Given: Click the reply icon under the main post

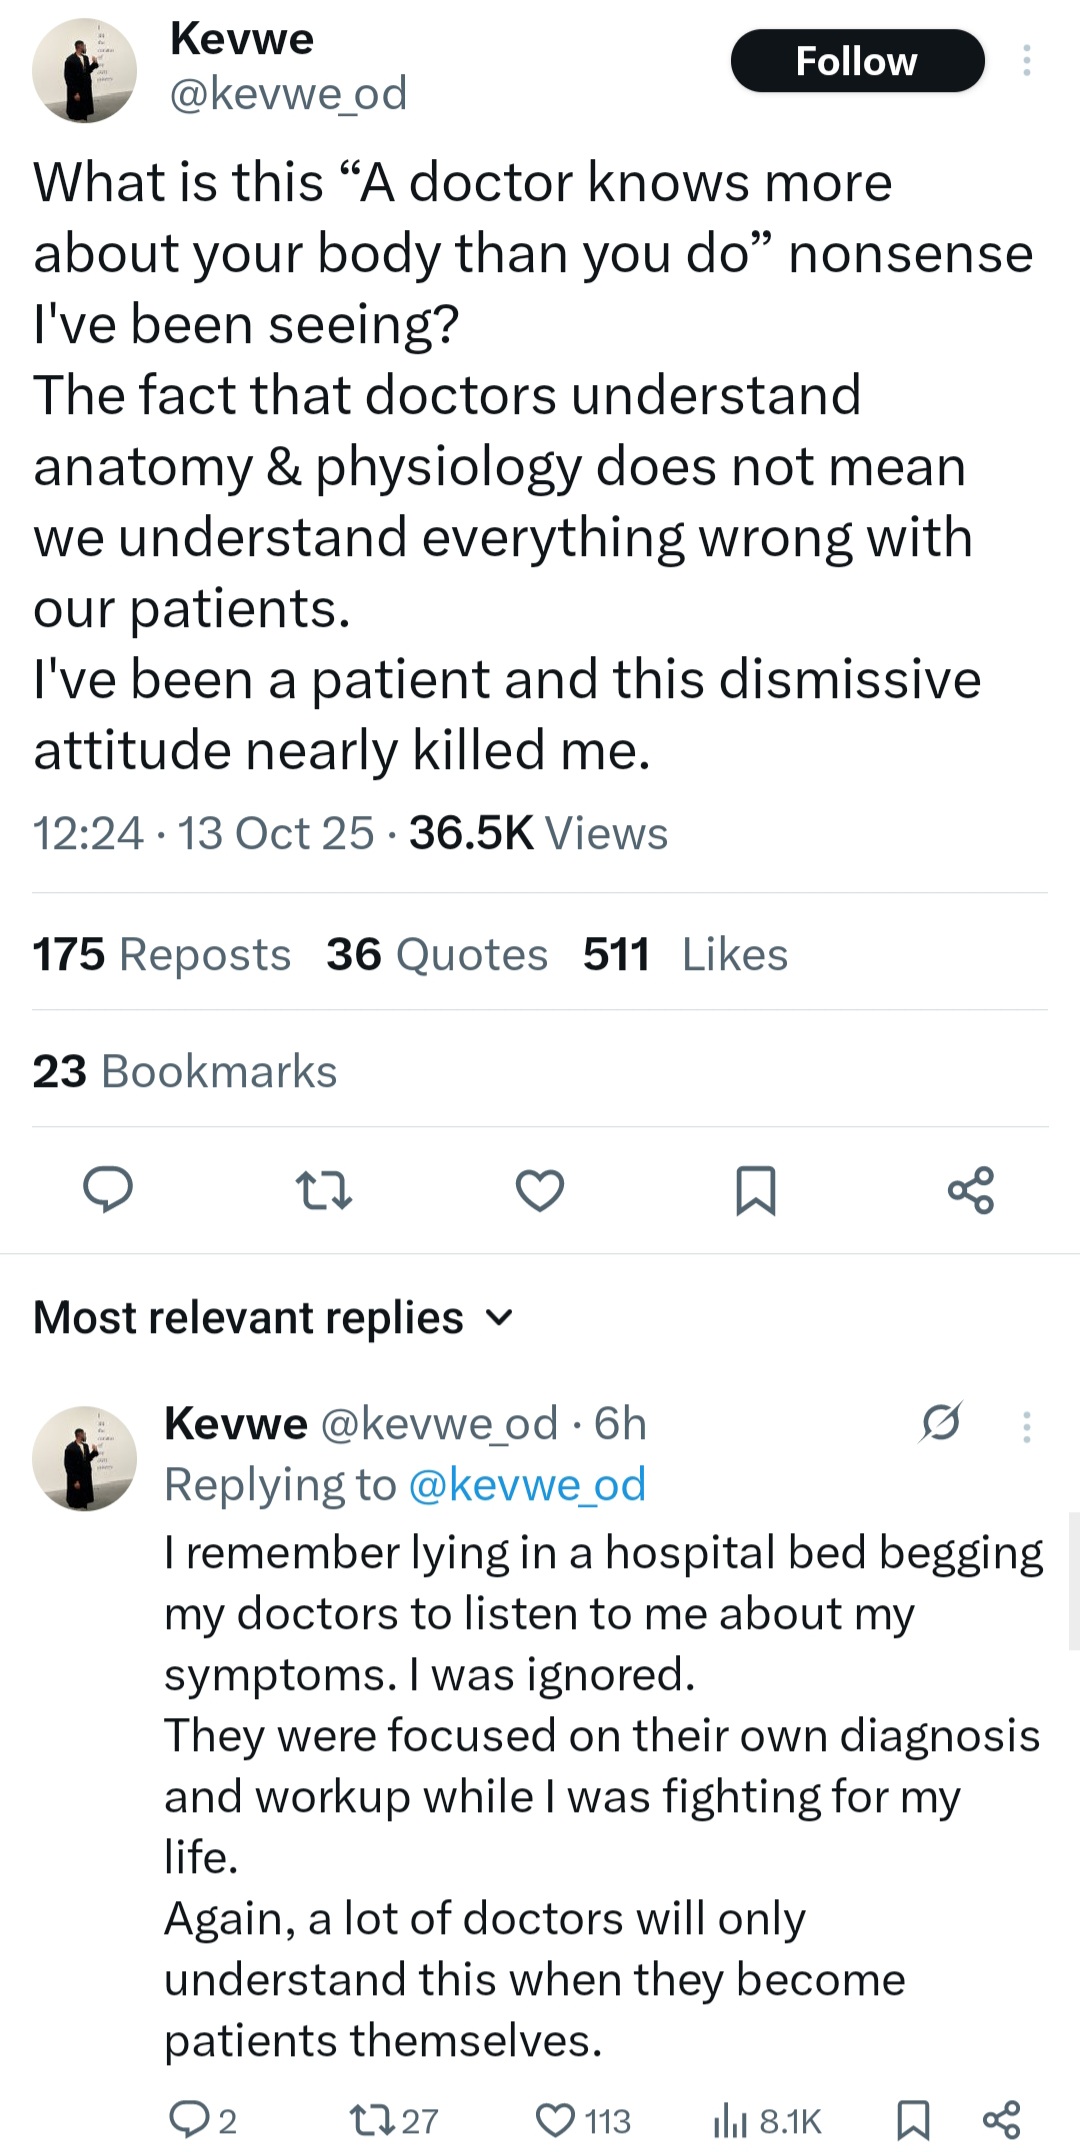Looking at the screenshot, I should [x=107, y=1189].
